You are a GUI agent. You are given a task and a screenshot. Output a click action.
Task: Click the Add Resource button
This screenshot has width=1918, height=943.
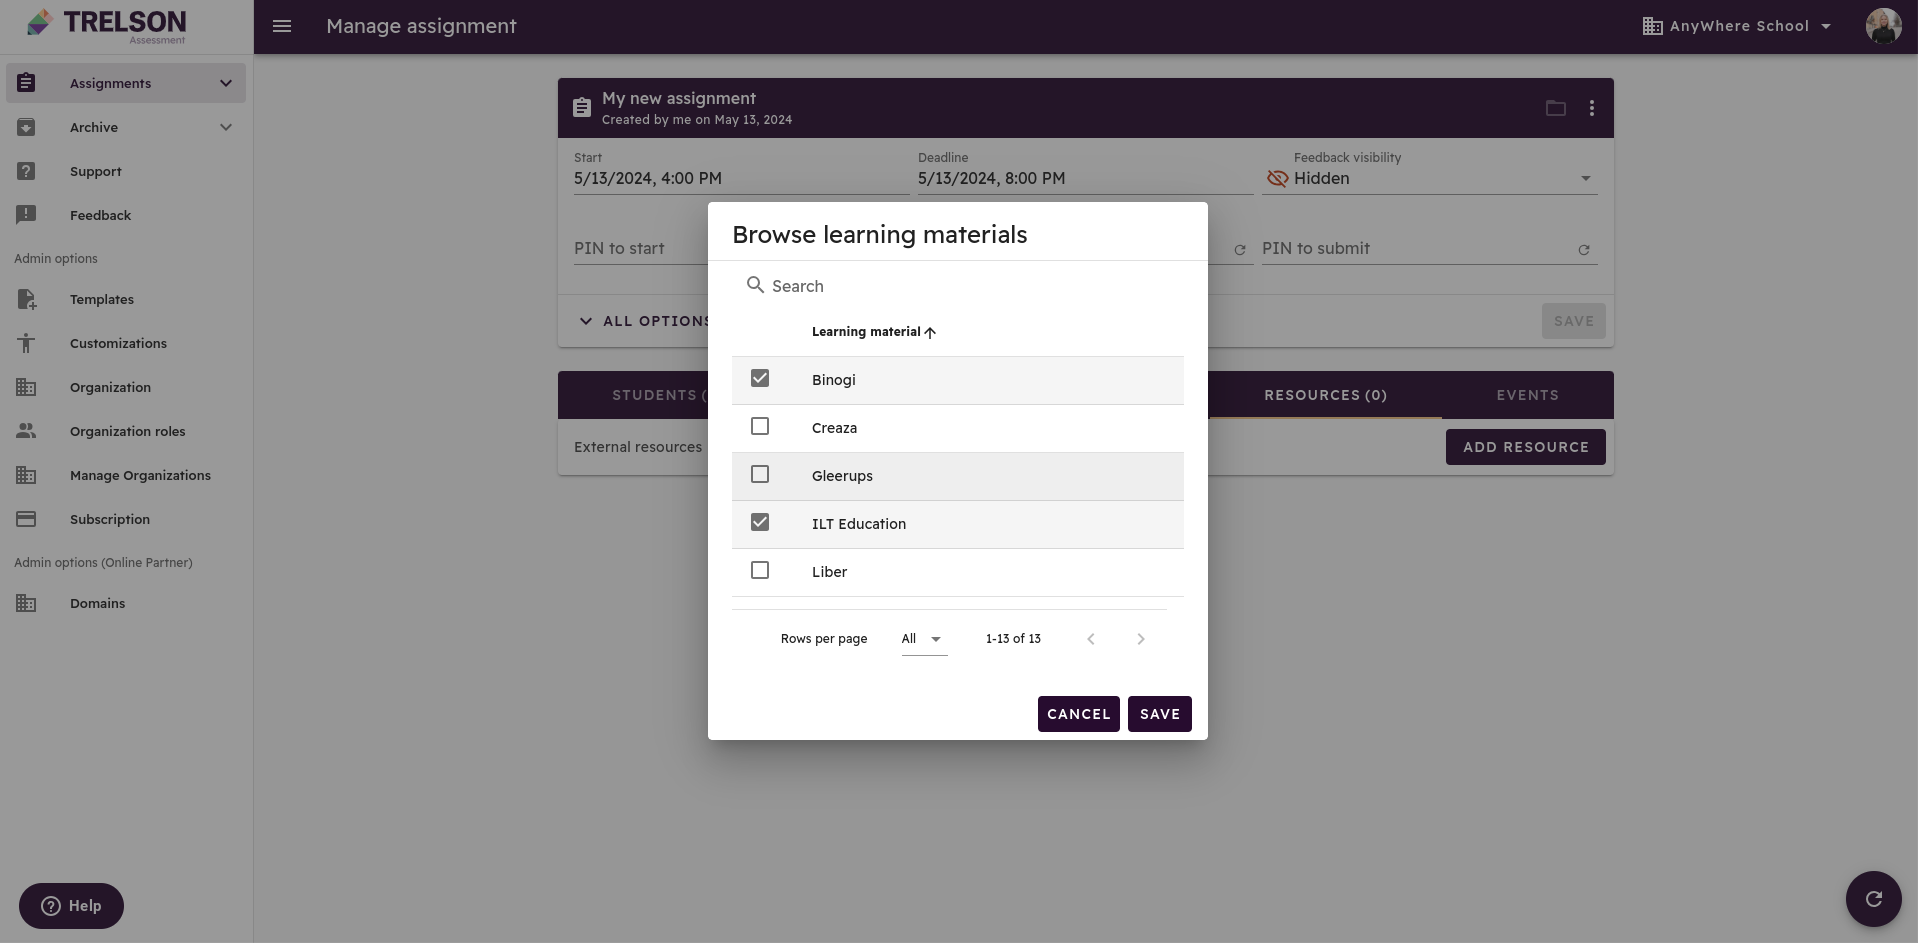(x=1526, y=447)
